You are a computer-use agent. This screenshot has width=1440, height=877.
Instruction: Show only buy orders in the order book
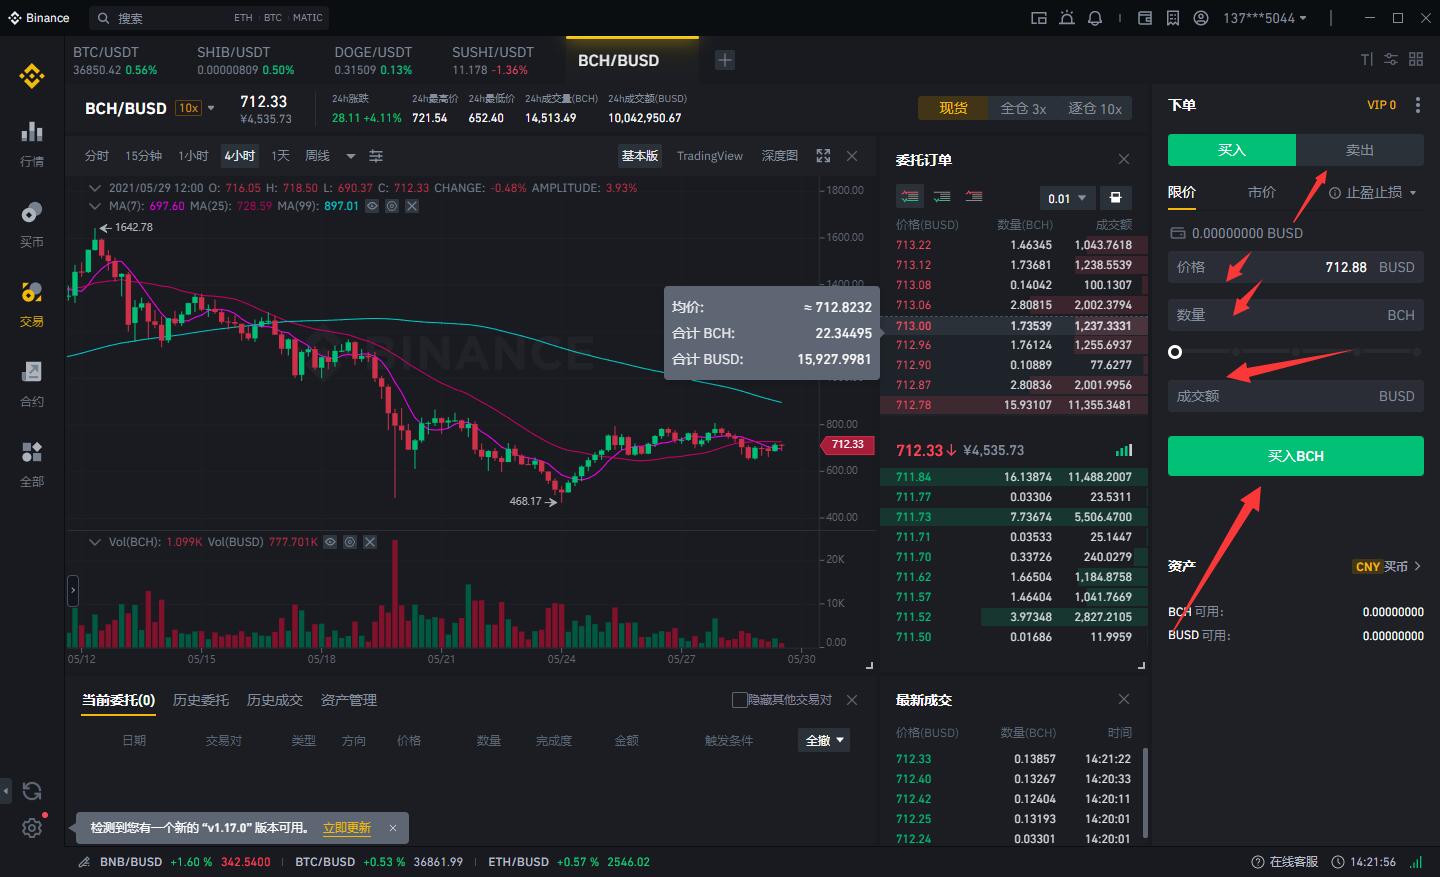pos(942,197)
